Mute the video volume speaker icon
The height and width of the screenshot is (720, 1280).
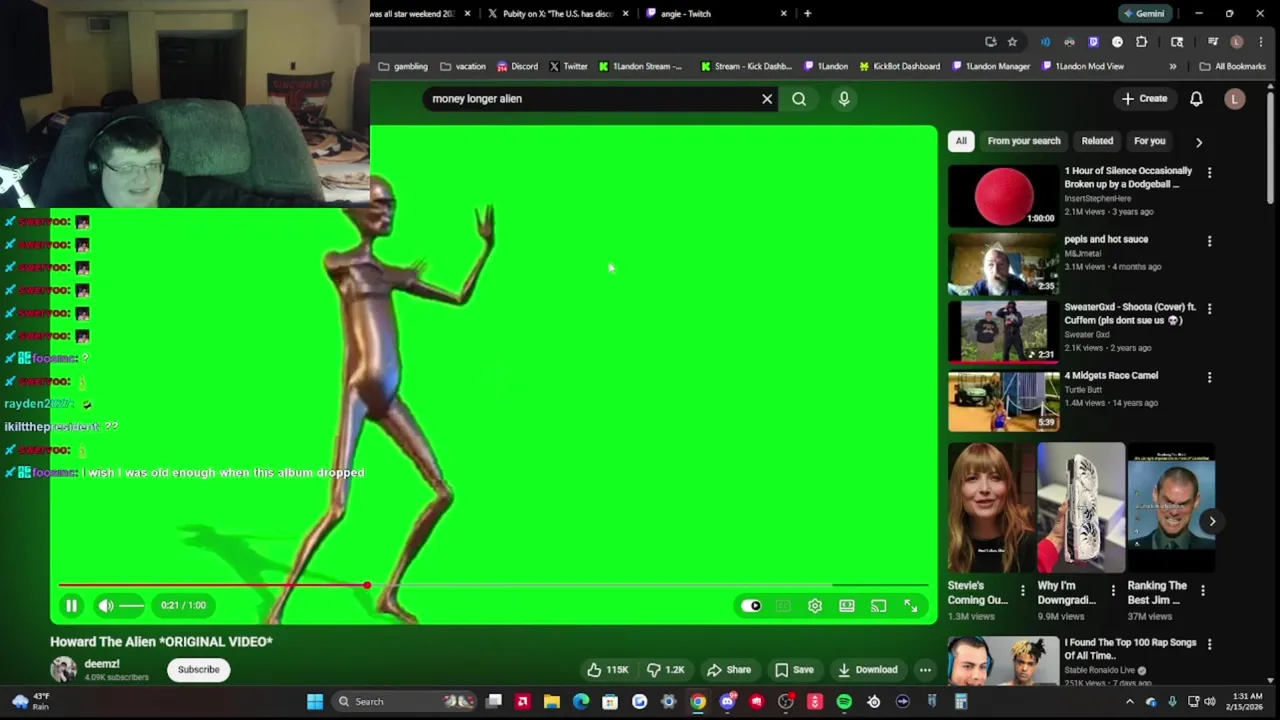click(106, 605)
